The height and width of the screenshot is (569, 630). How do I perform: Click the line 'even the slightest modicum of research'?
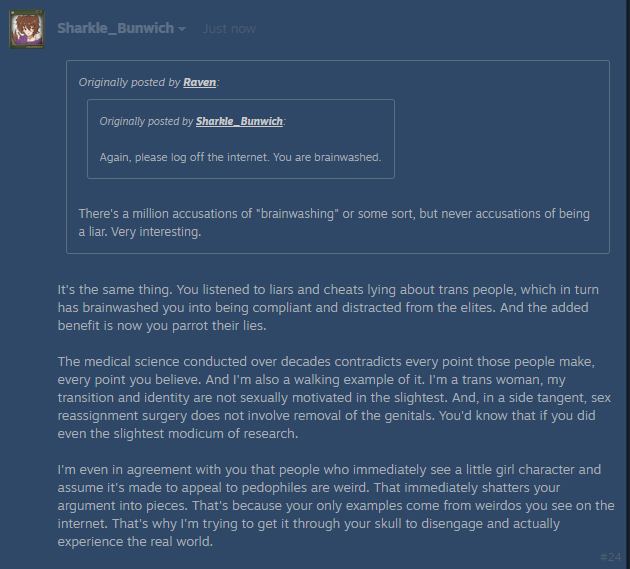tap(178, 434)
